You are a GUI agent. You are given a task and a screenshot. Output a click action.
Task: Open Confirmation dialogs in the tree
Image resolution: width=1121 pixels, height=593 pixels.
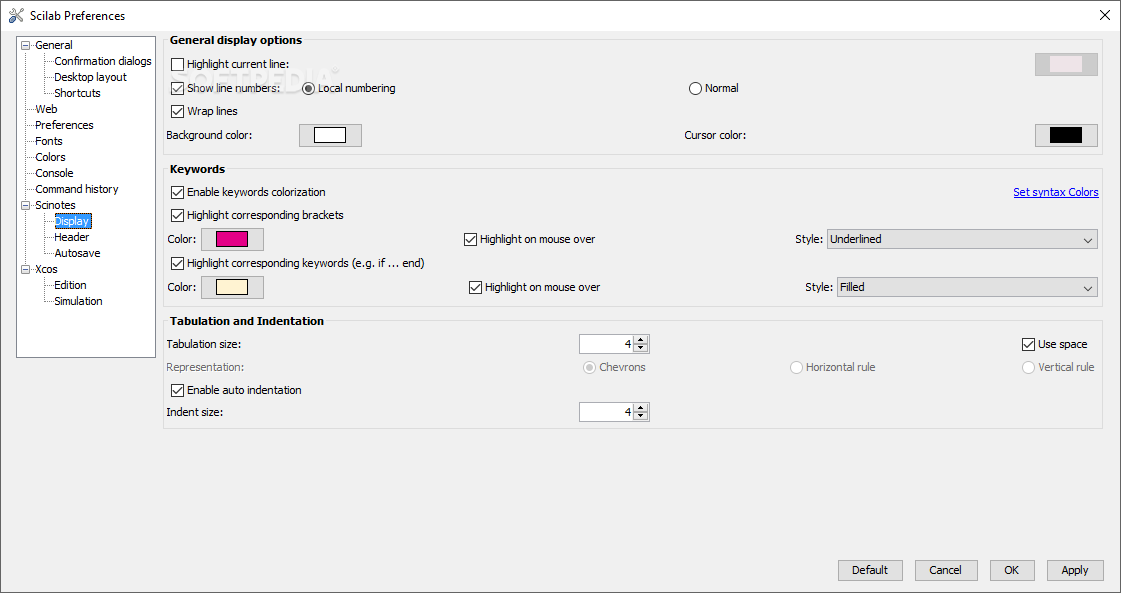tap(103, 61)
